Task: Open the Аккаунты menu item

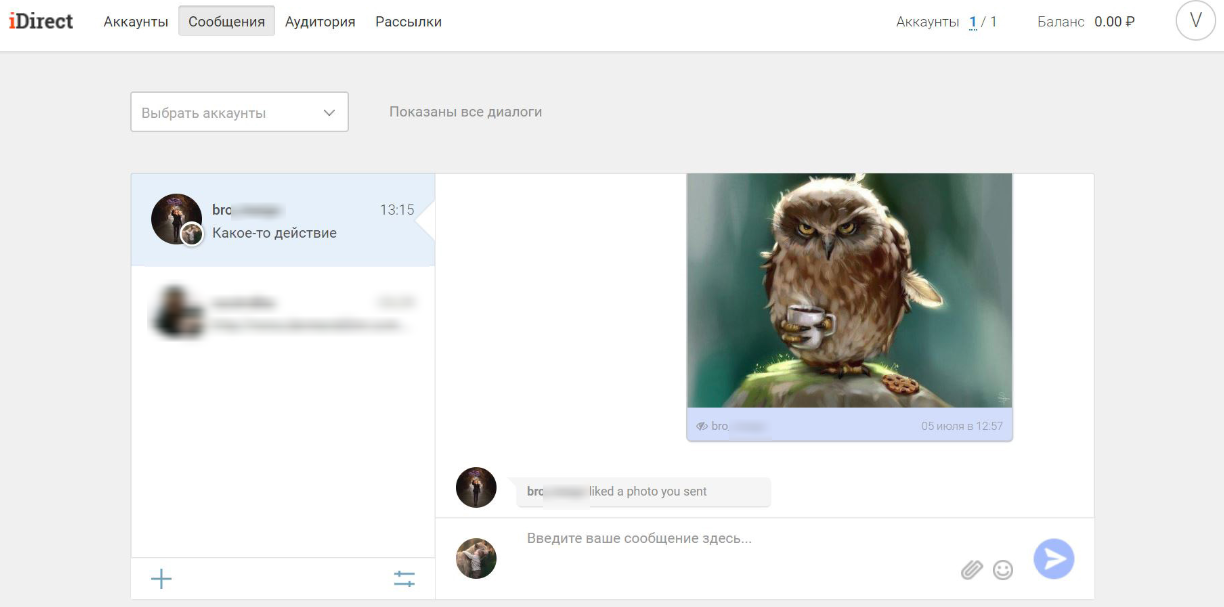Action: [136, 21]
